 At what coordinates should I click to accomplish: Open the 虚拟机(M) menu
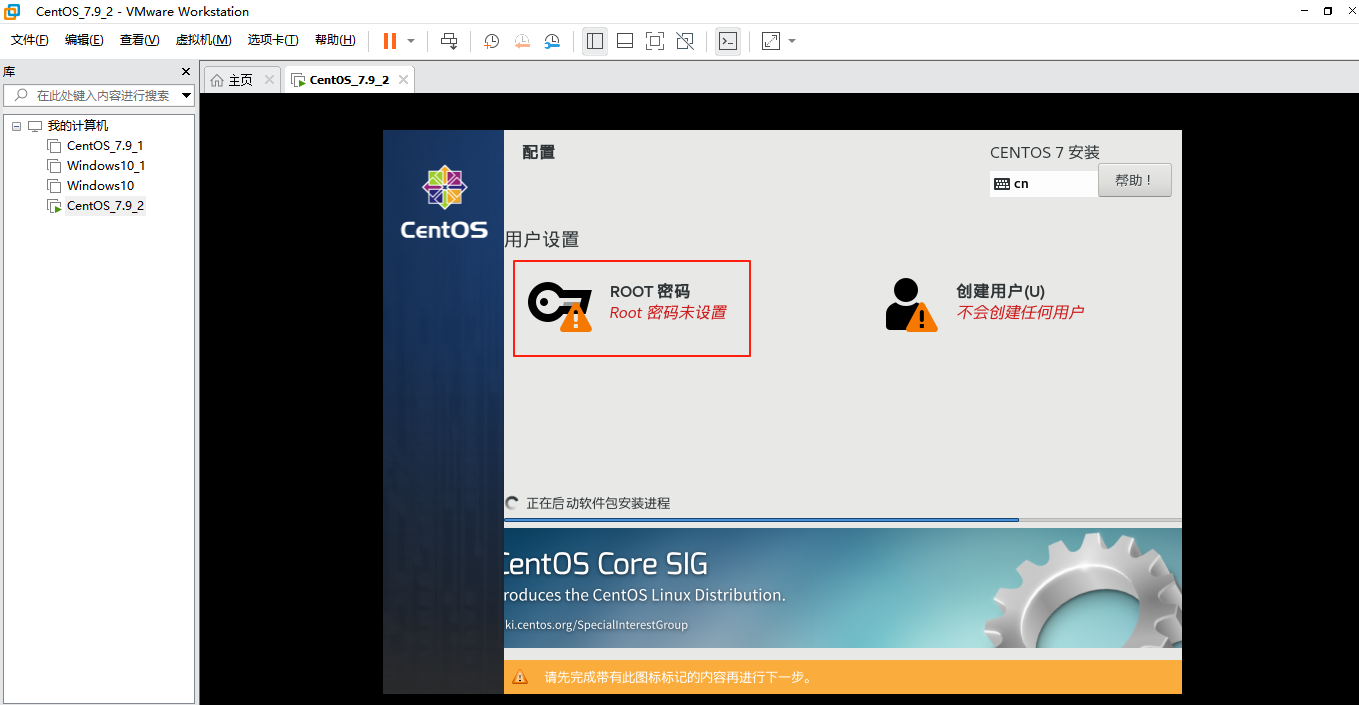(203, 40)
